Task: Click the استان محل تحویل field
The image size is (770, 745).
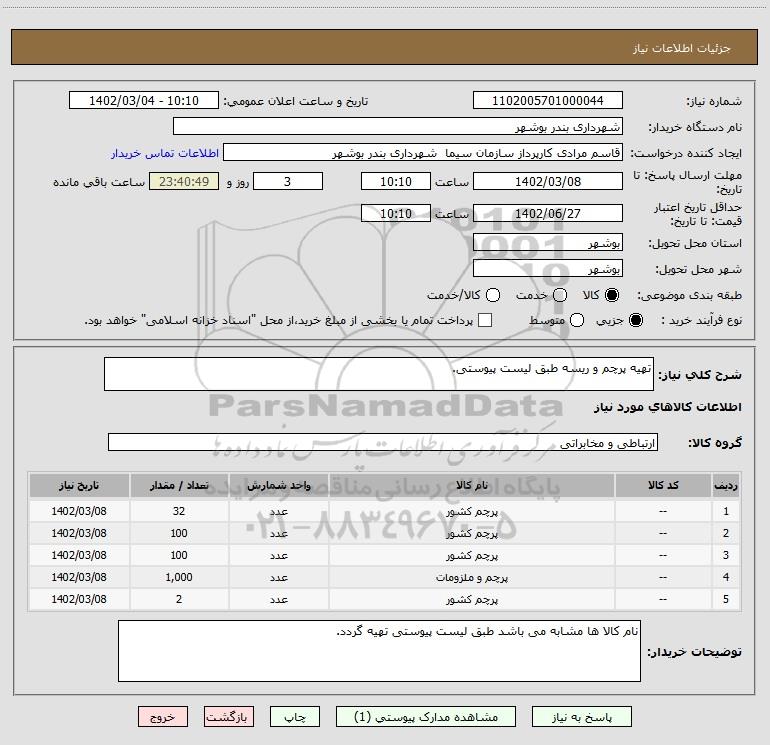Action: point(547,244)
